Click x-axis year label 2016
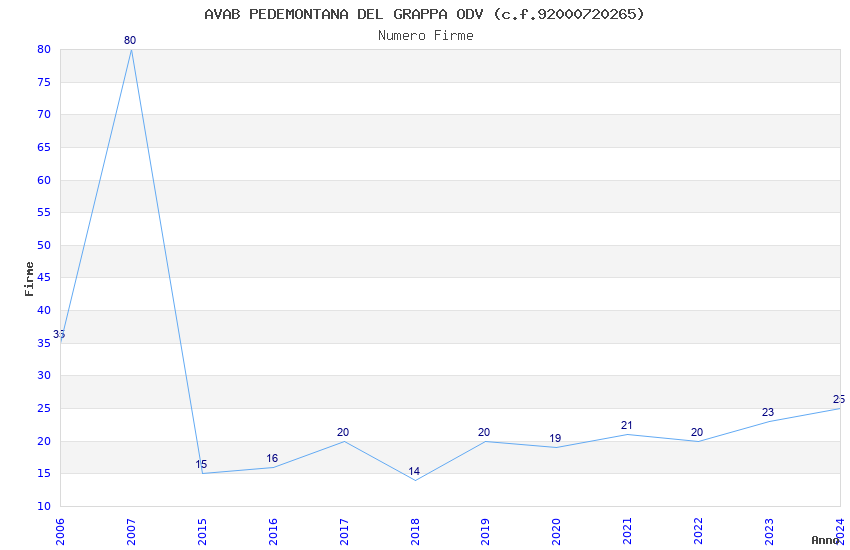 coord(273,532)
